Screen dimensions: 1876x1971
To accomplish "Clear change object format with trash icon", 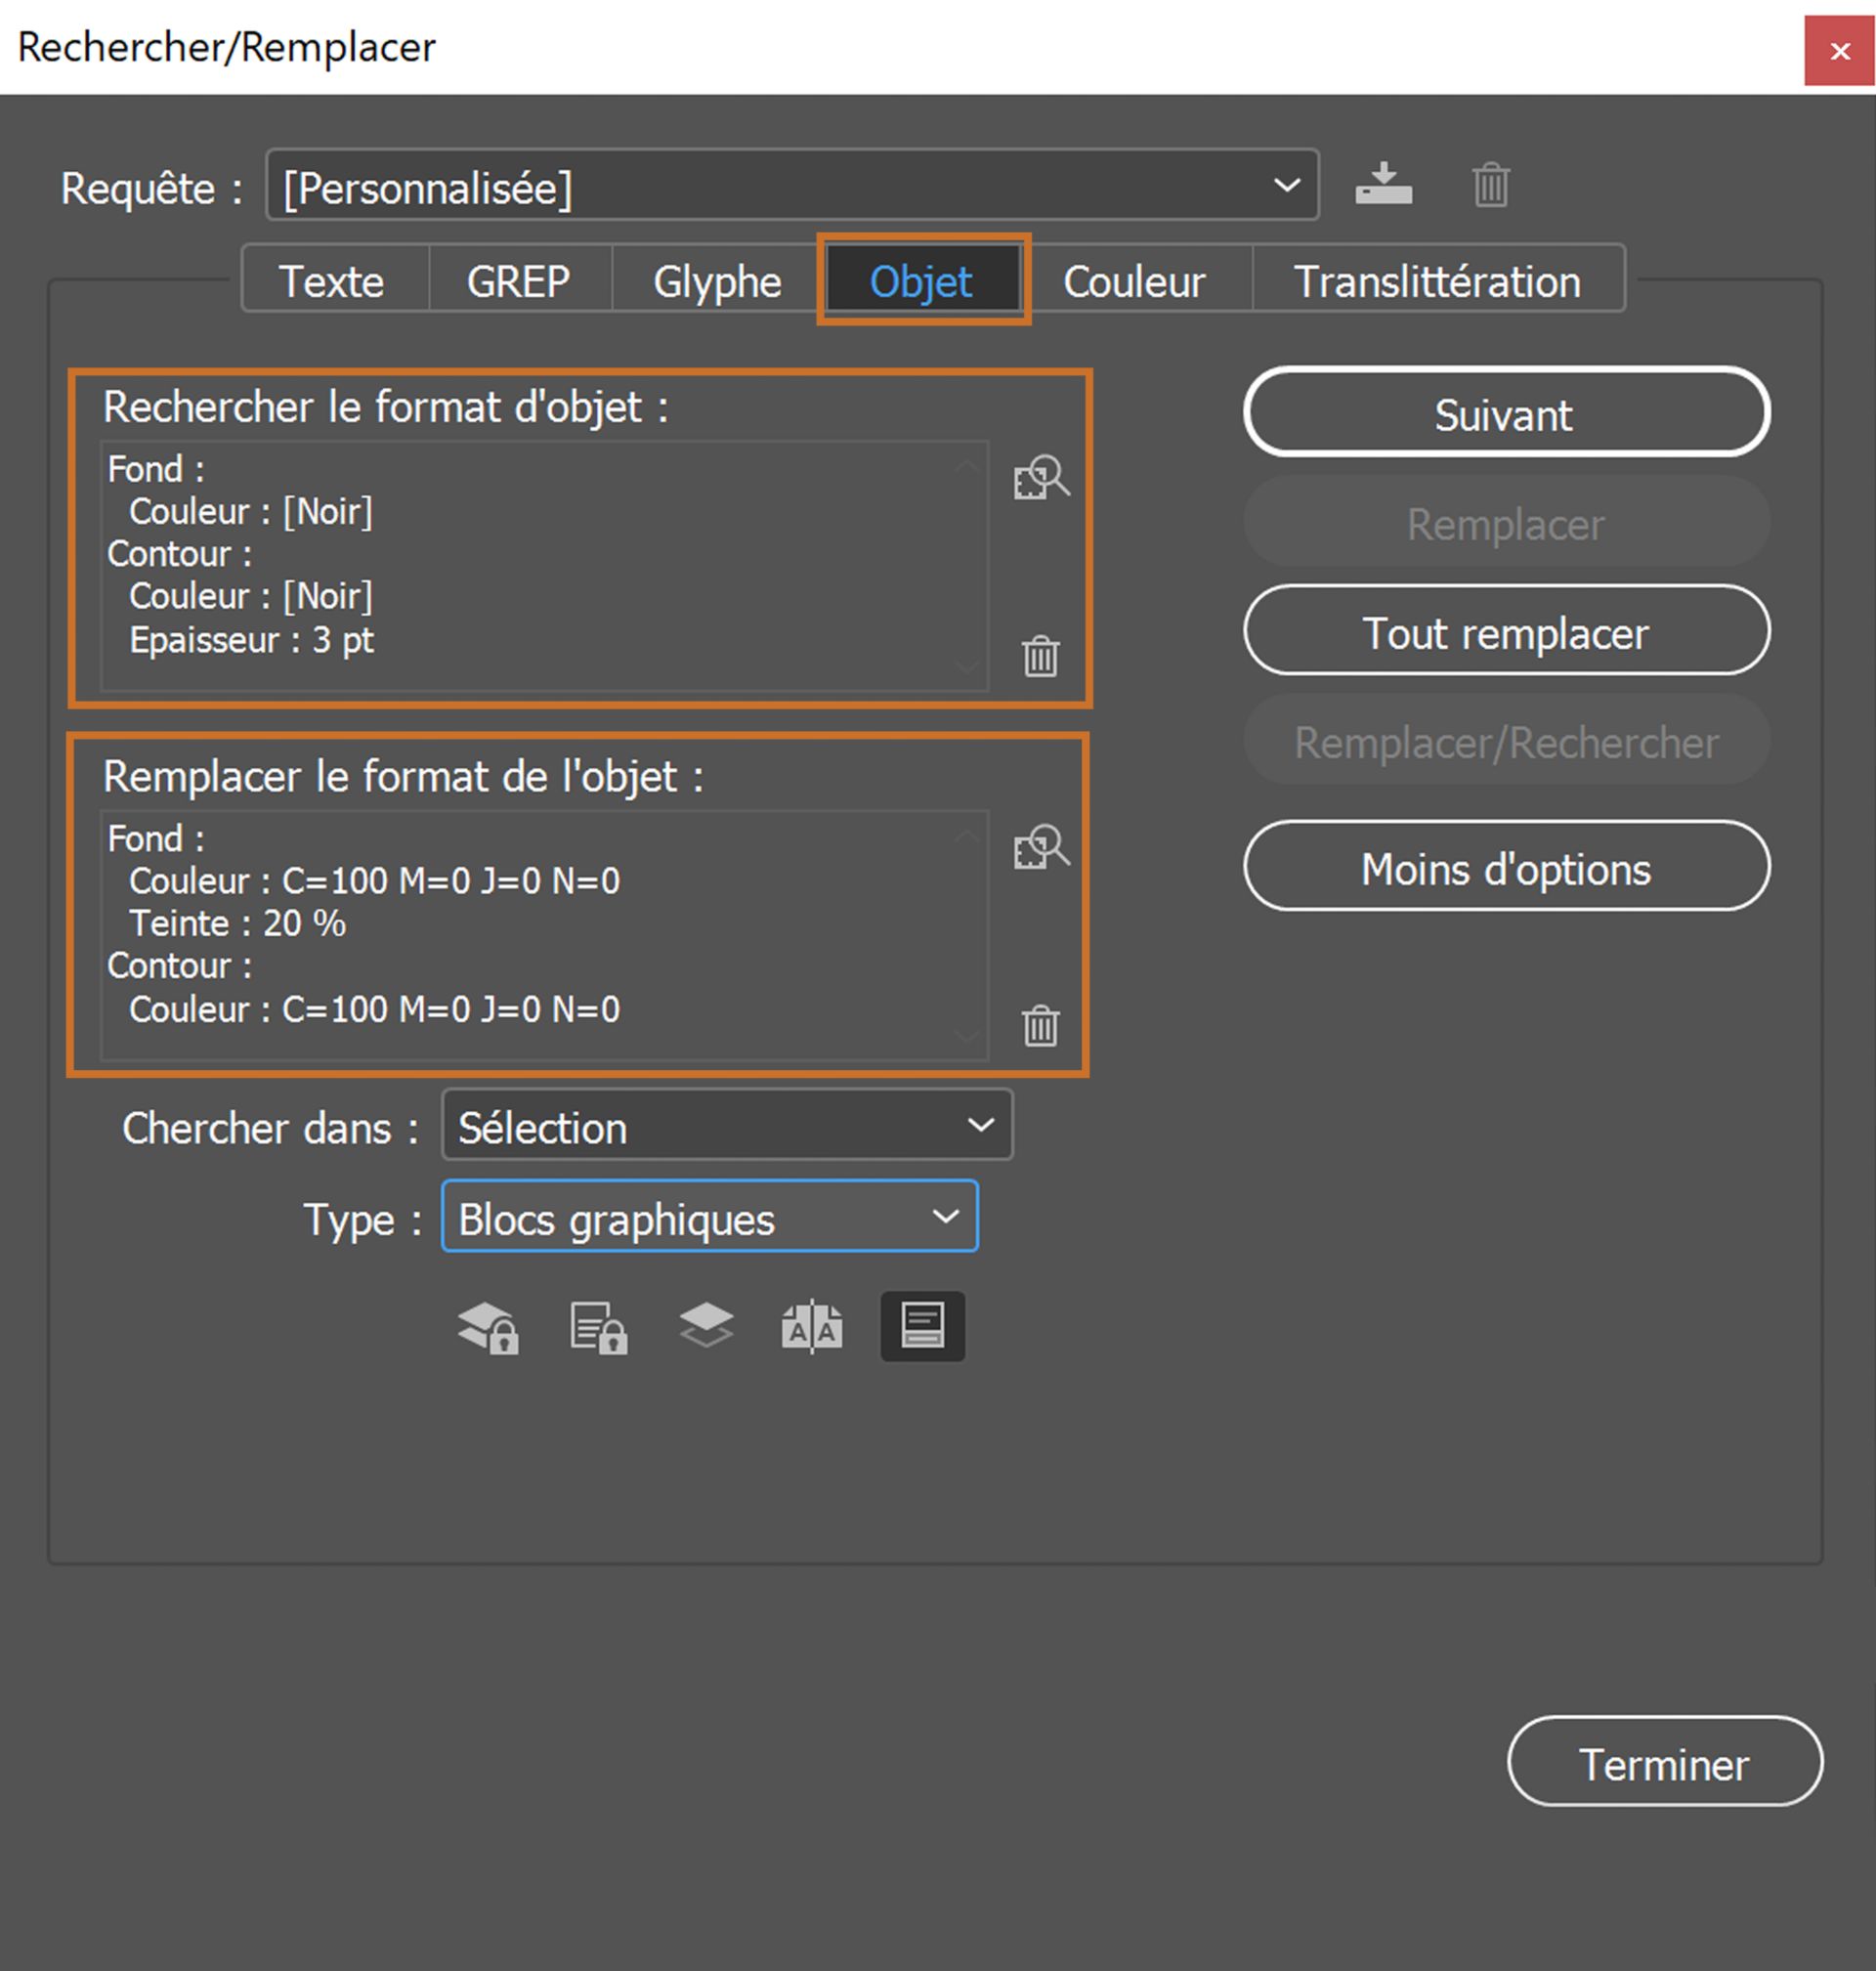I will pos(1040,1025).
